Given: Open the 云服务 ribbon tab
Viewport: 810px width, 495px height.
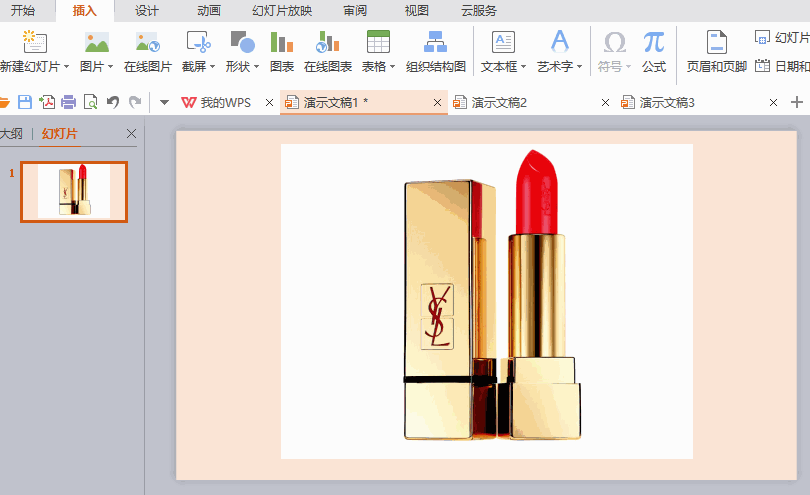Looking at the screenshot, I should (479, 10).
